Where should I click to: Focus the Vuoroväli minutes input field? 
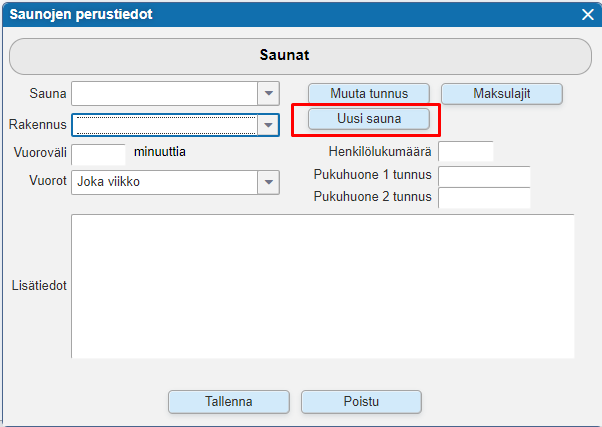99,154
